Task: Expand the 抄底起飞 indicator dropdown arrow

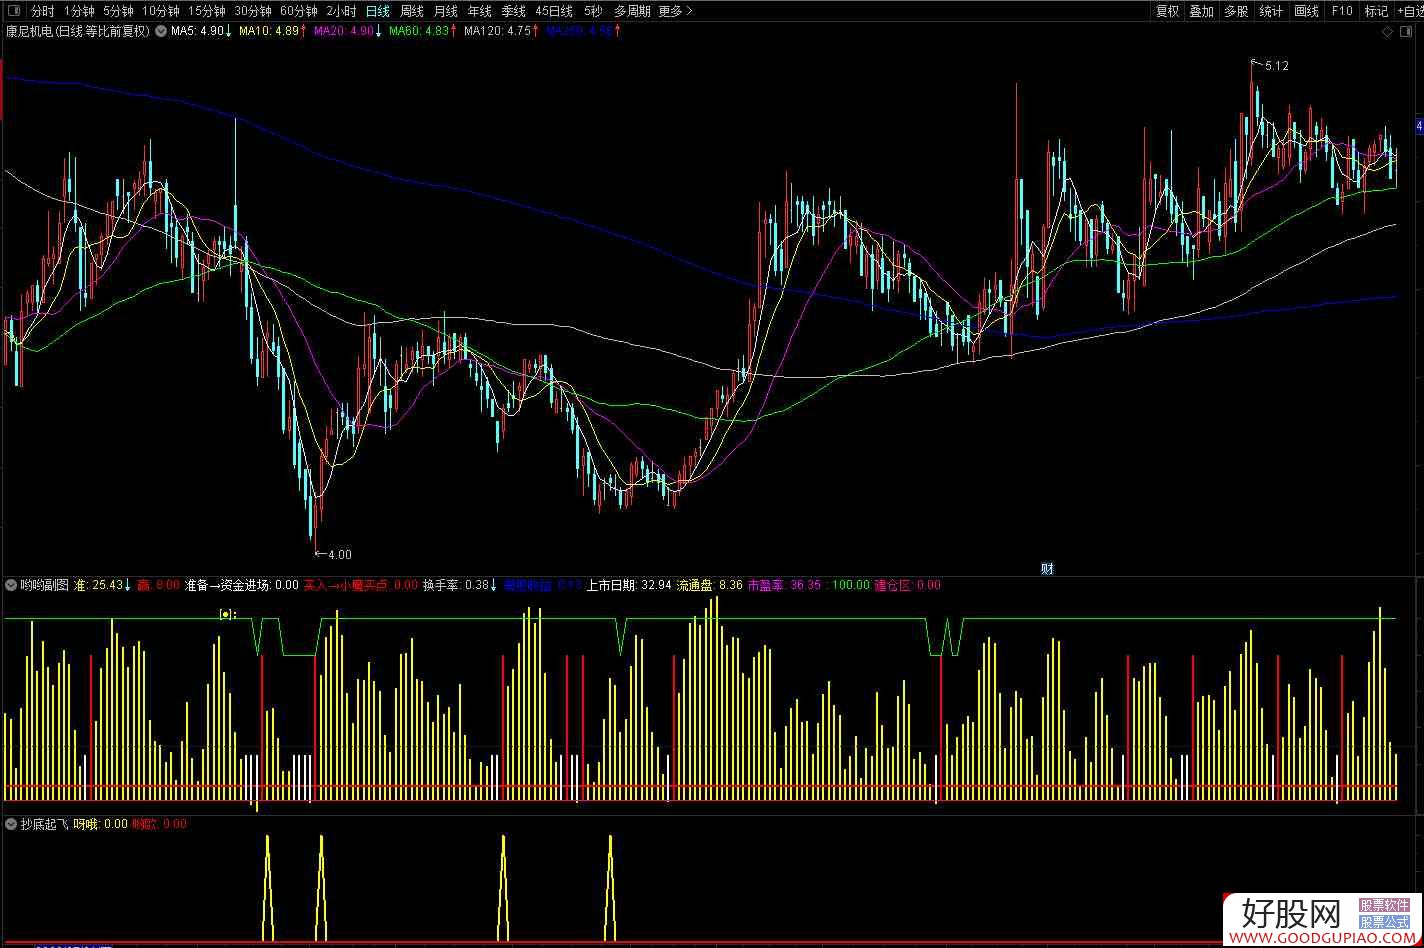Action: tap(11, 824)
